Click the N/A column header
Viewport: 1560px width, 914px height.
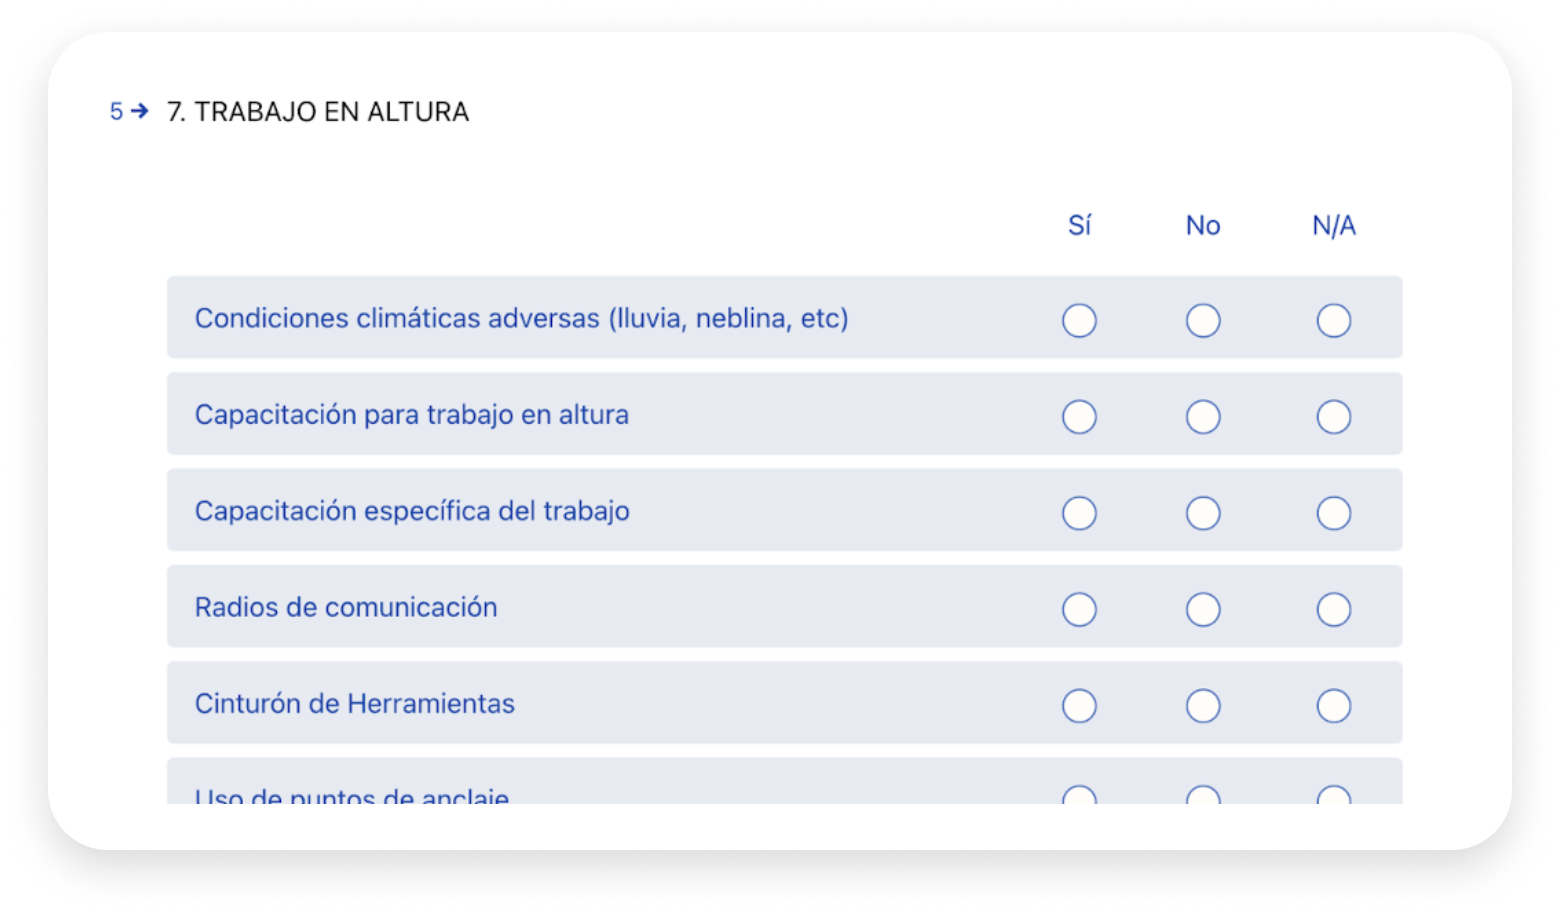point(1334,226)
